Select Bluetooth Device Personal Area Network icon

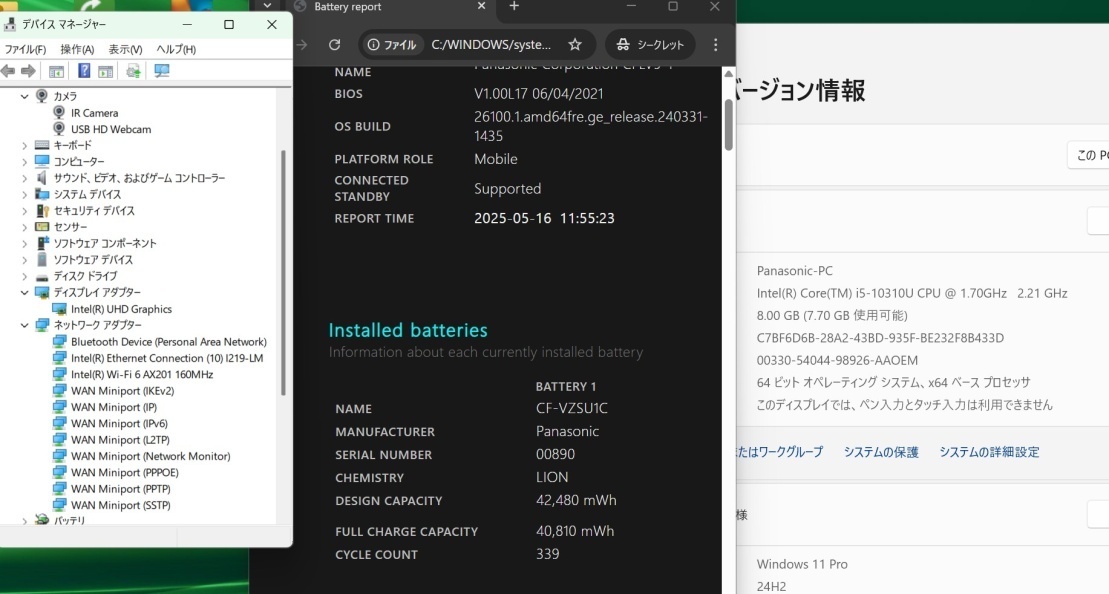click(59, 342)
